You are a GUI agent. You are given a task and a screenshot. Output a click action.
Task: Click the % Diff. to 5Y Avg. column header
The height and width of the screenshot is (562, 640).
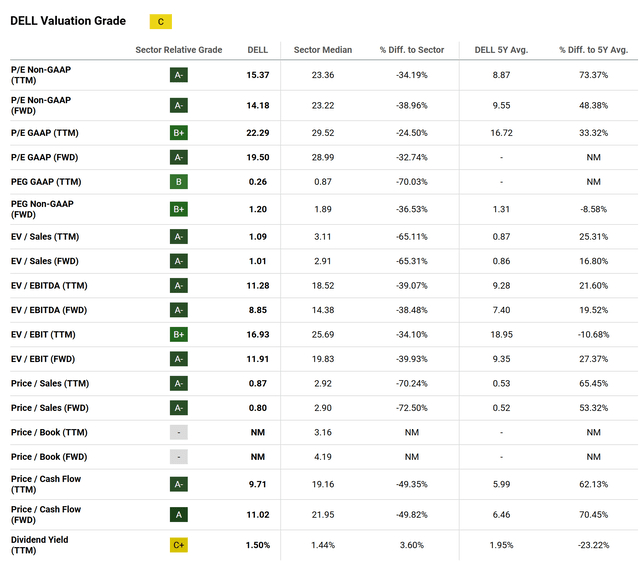click(x=593, y=50)
